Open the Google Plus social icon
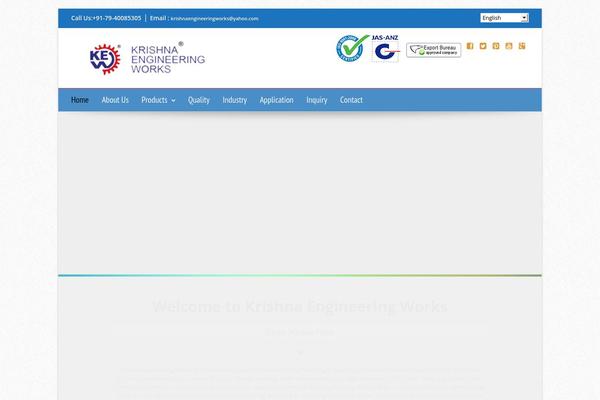The height and width of the screenshot is (400, 600). coord(522,46)
